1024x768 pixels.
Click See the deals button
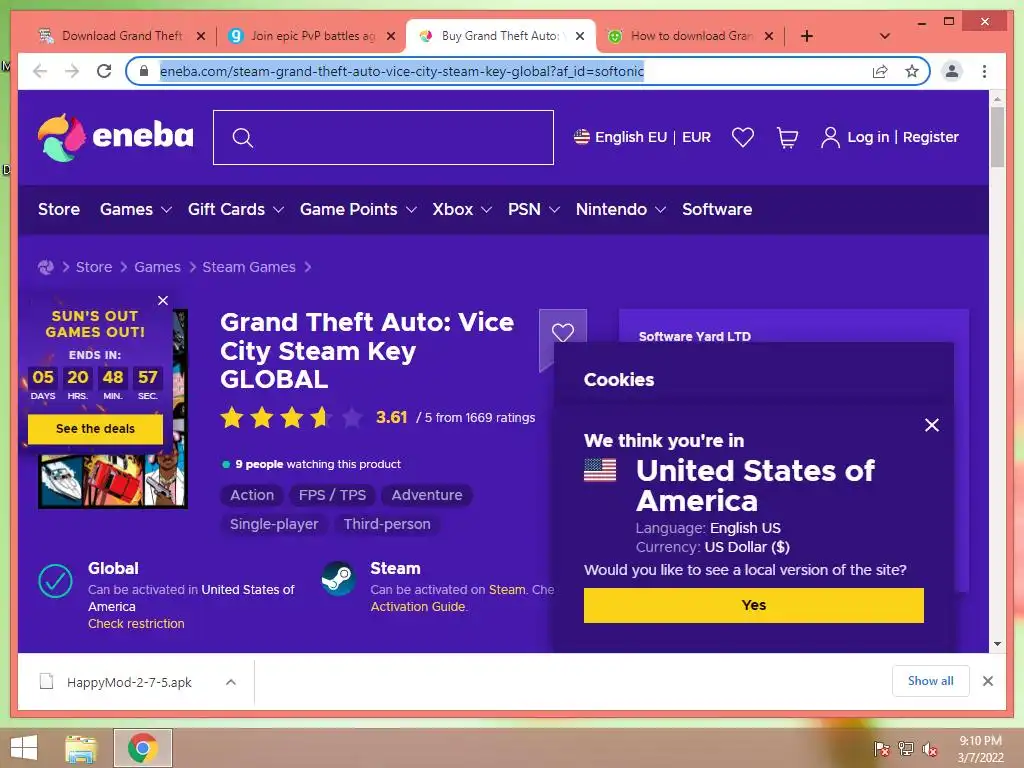pyautogui.click(x=95, y=429)
